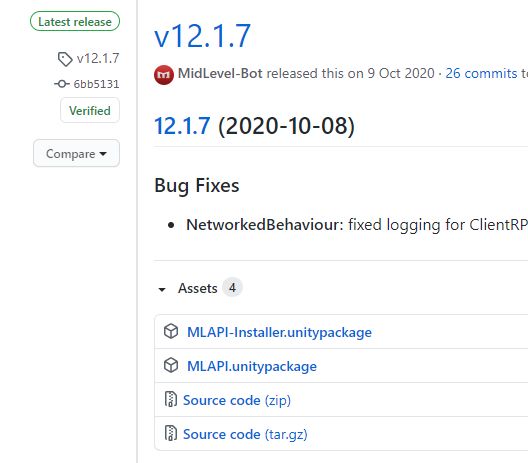Click the zip file icon for Source code (zip)
The height and width of the screenshot is (463, 528).
point(171,399)
